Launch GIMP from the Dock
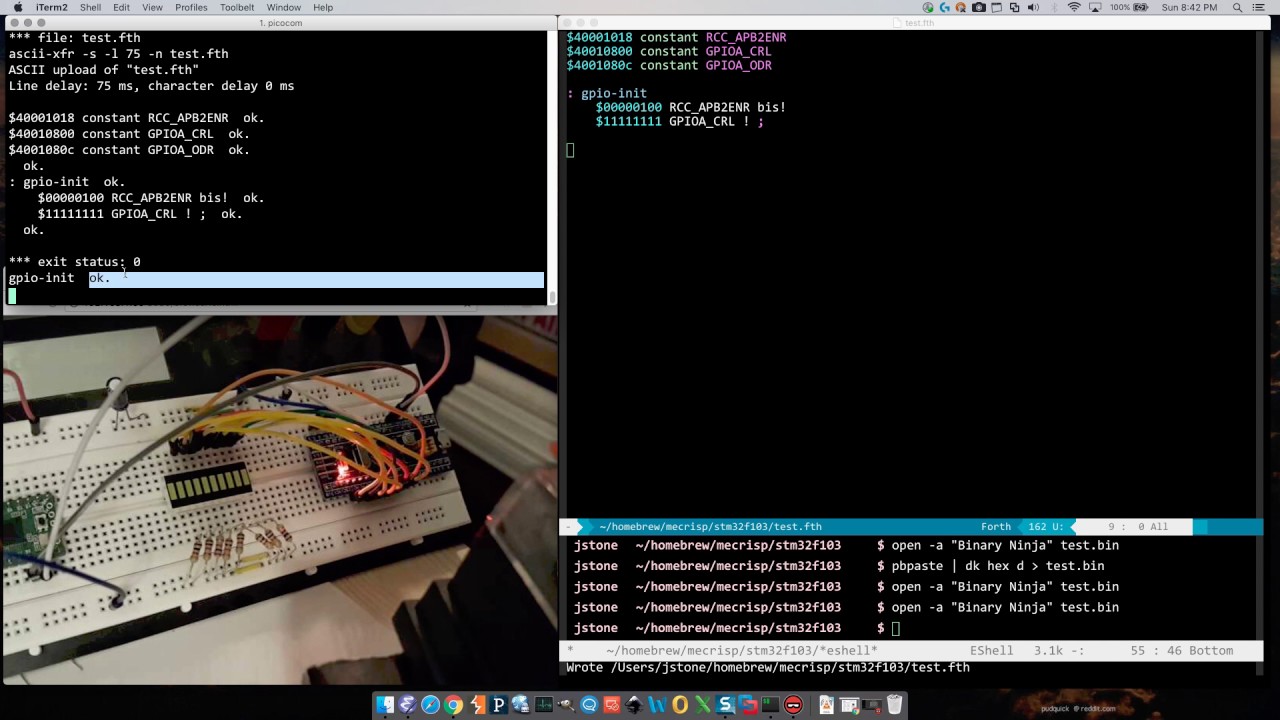The height and width of the screenshot is (720, 1280). point(567,705)
